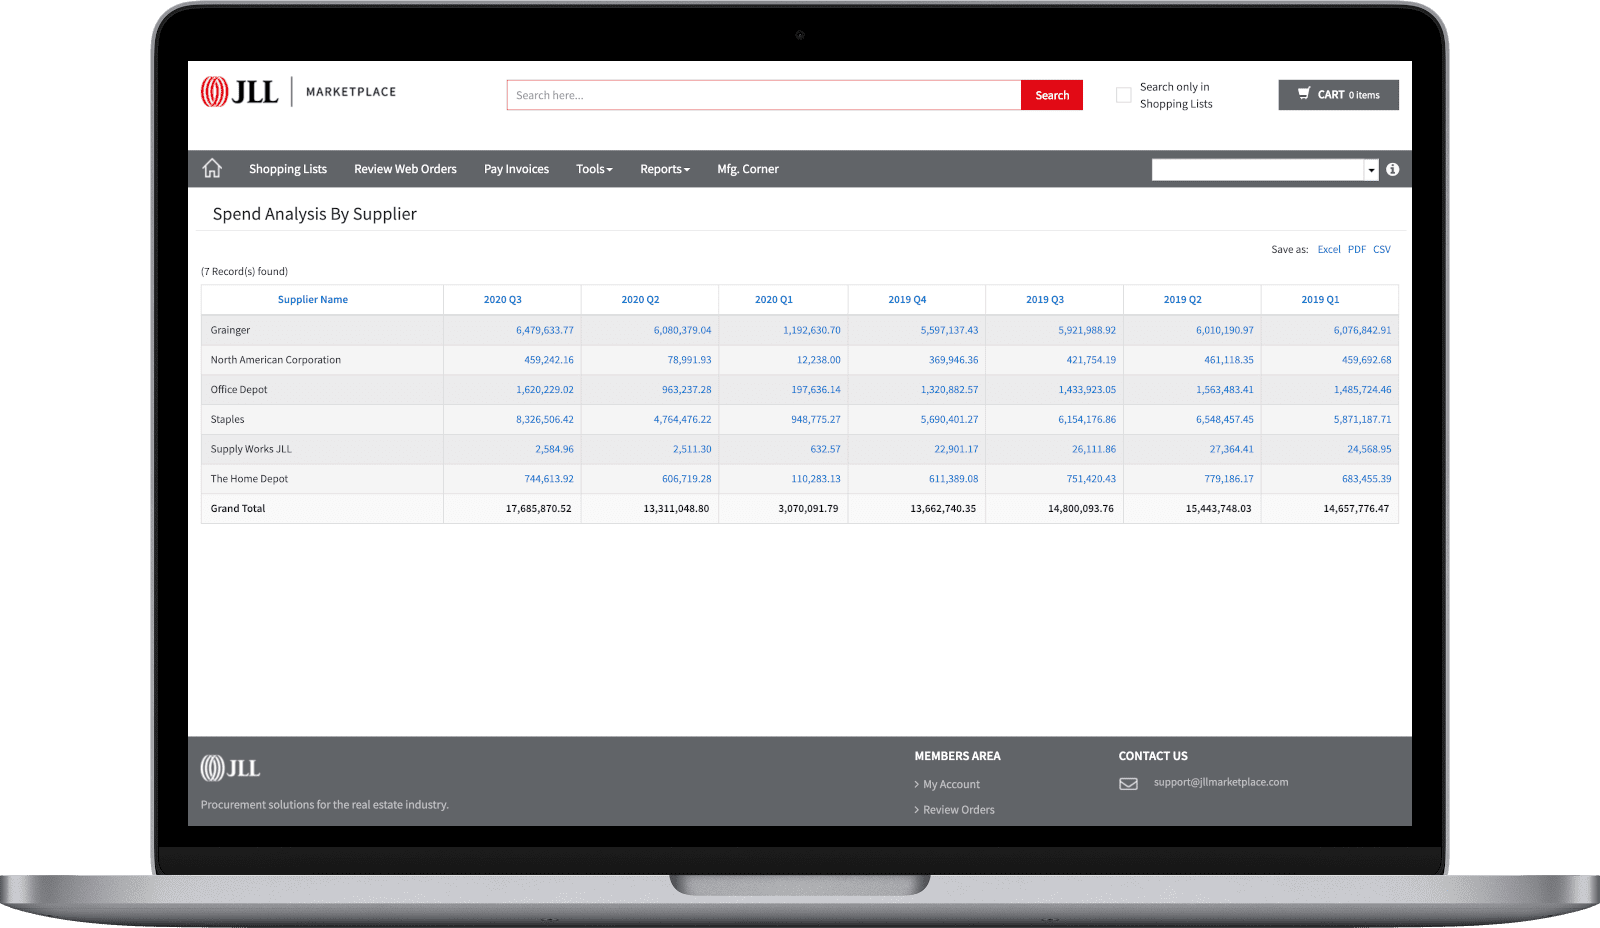This screenshot has width=1600, height=928.
Task: Open My Account link in footer
Action: click(951, 784)
